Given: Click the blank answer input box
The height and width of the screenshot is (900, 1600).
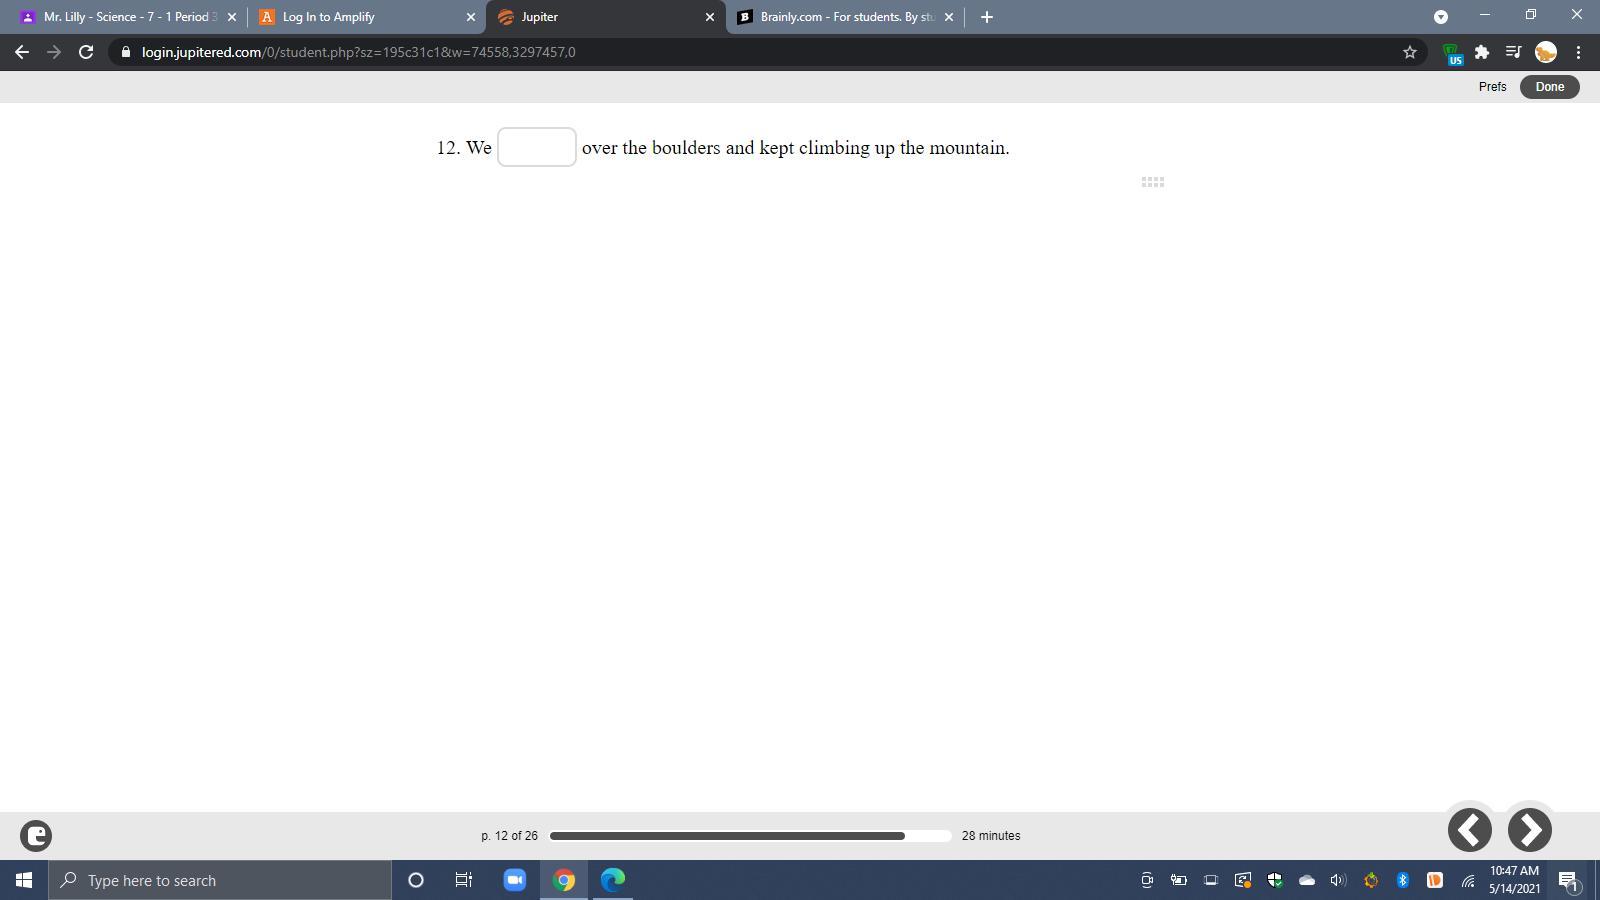Looking at the screenshot, I should [537, 147].
